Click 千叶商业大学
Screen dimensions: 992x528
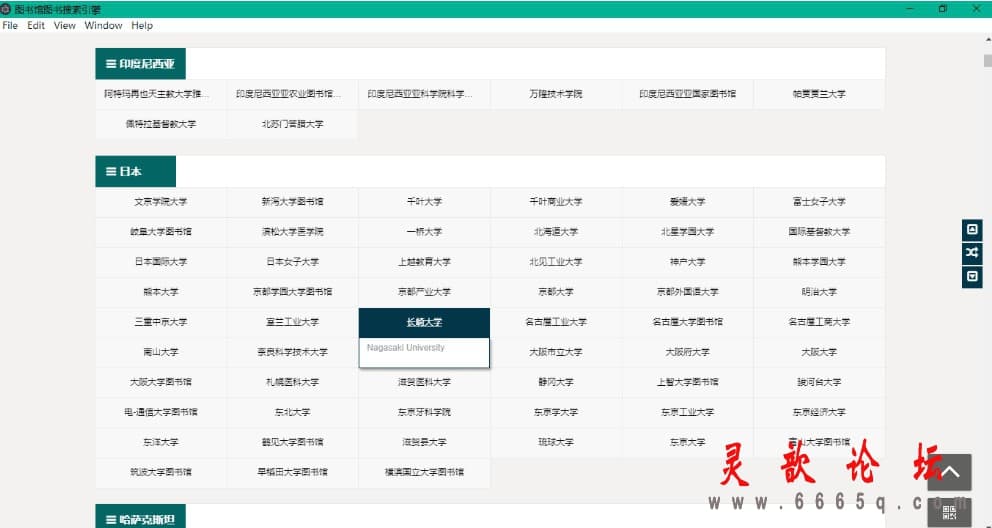click(x=556, y=202)
